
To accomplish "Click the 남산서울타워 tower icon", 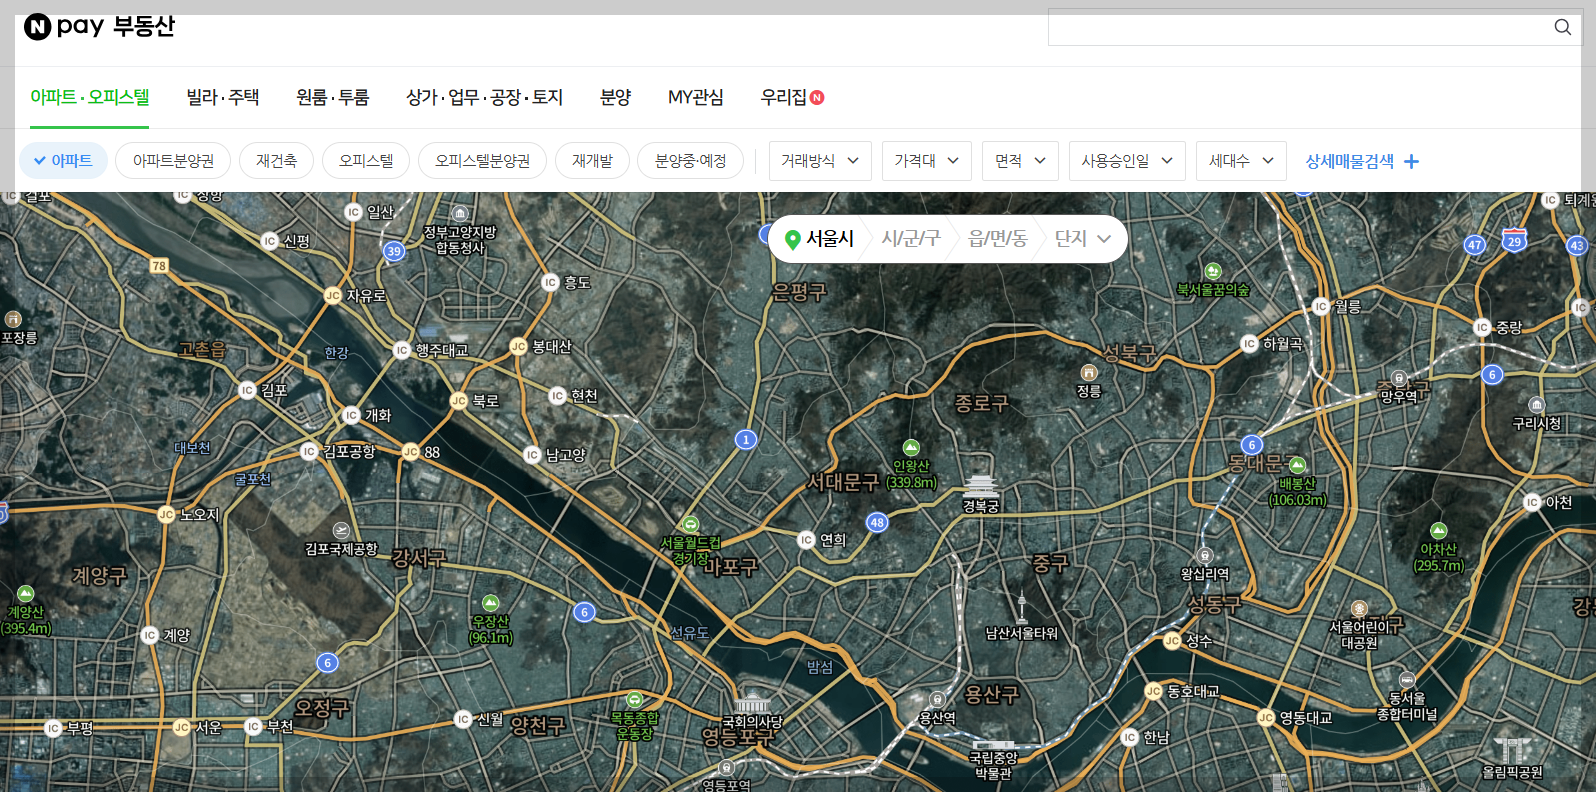I will click(1021, 608).
